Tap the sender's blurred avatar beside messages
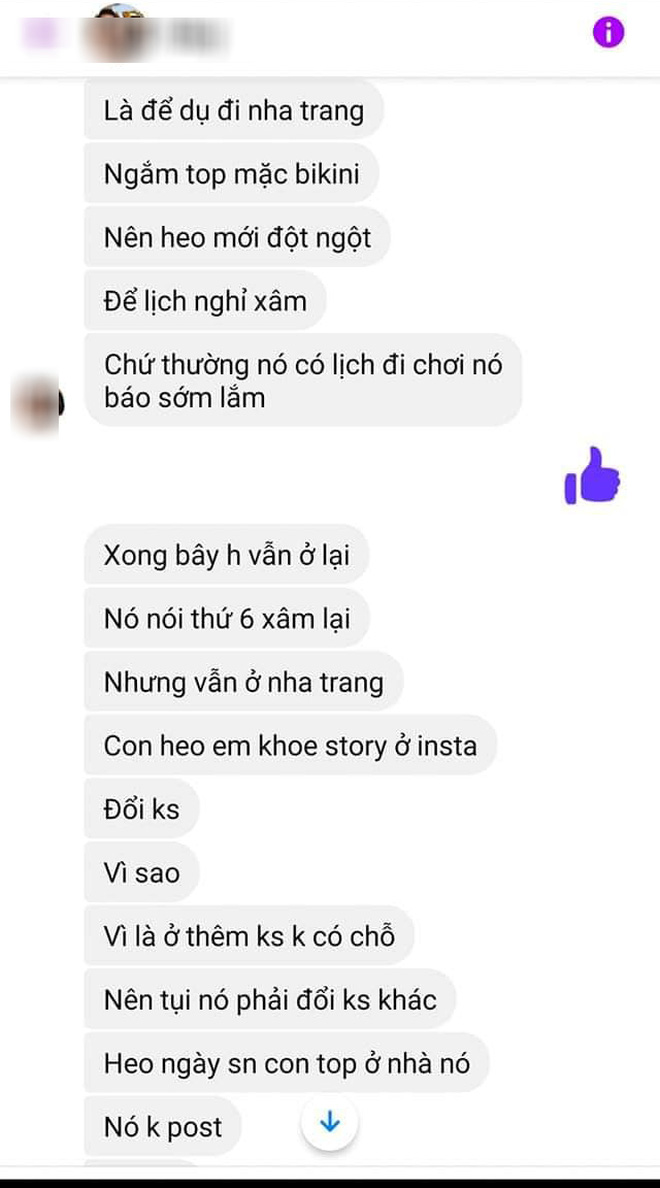This screenshot has height=1188, width=660. click(36, 405)
